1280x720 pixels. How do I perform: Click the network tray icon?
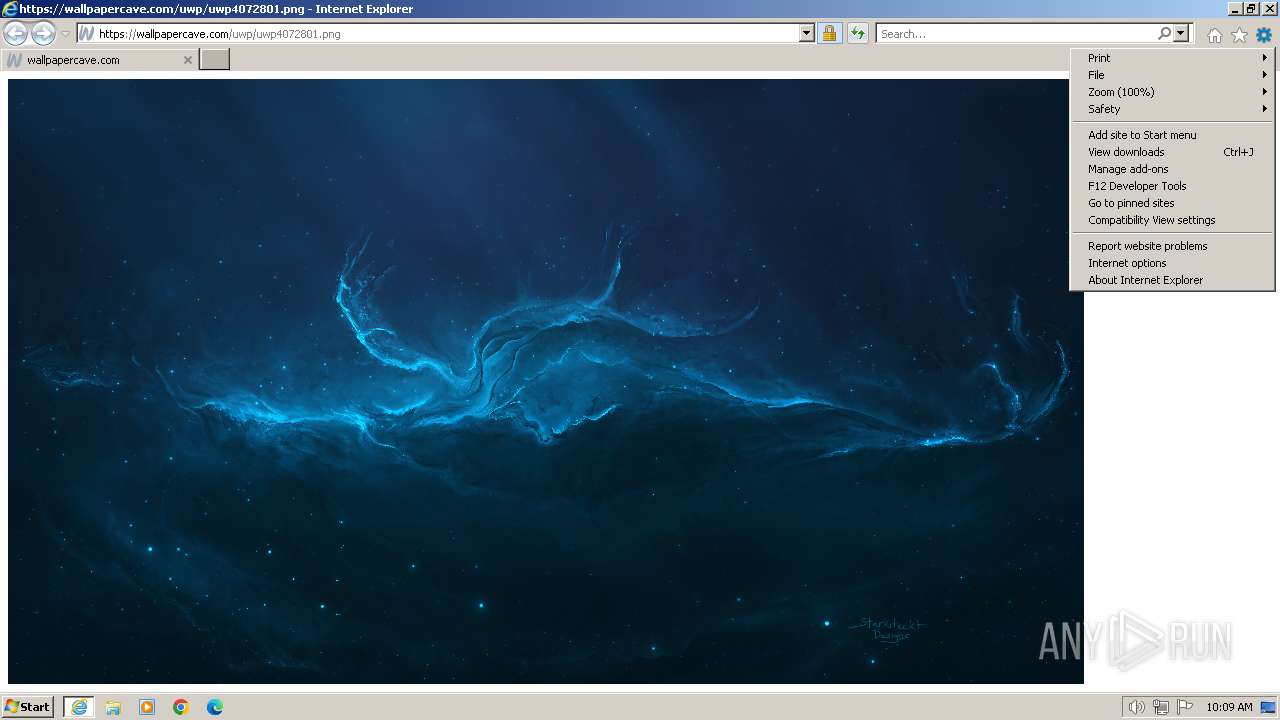pyautogui.click(x=1161, y=707)
